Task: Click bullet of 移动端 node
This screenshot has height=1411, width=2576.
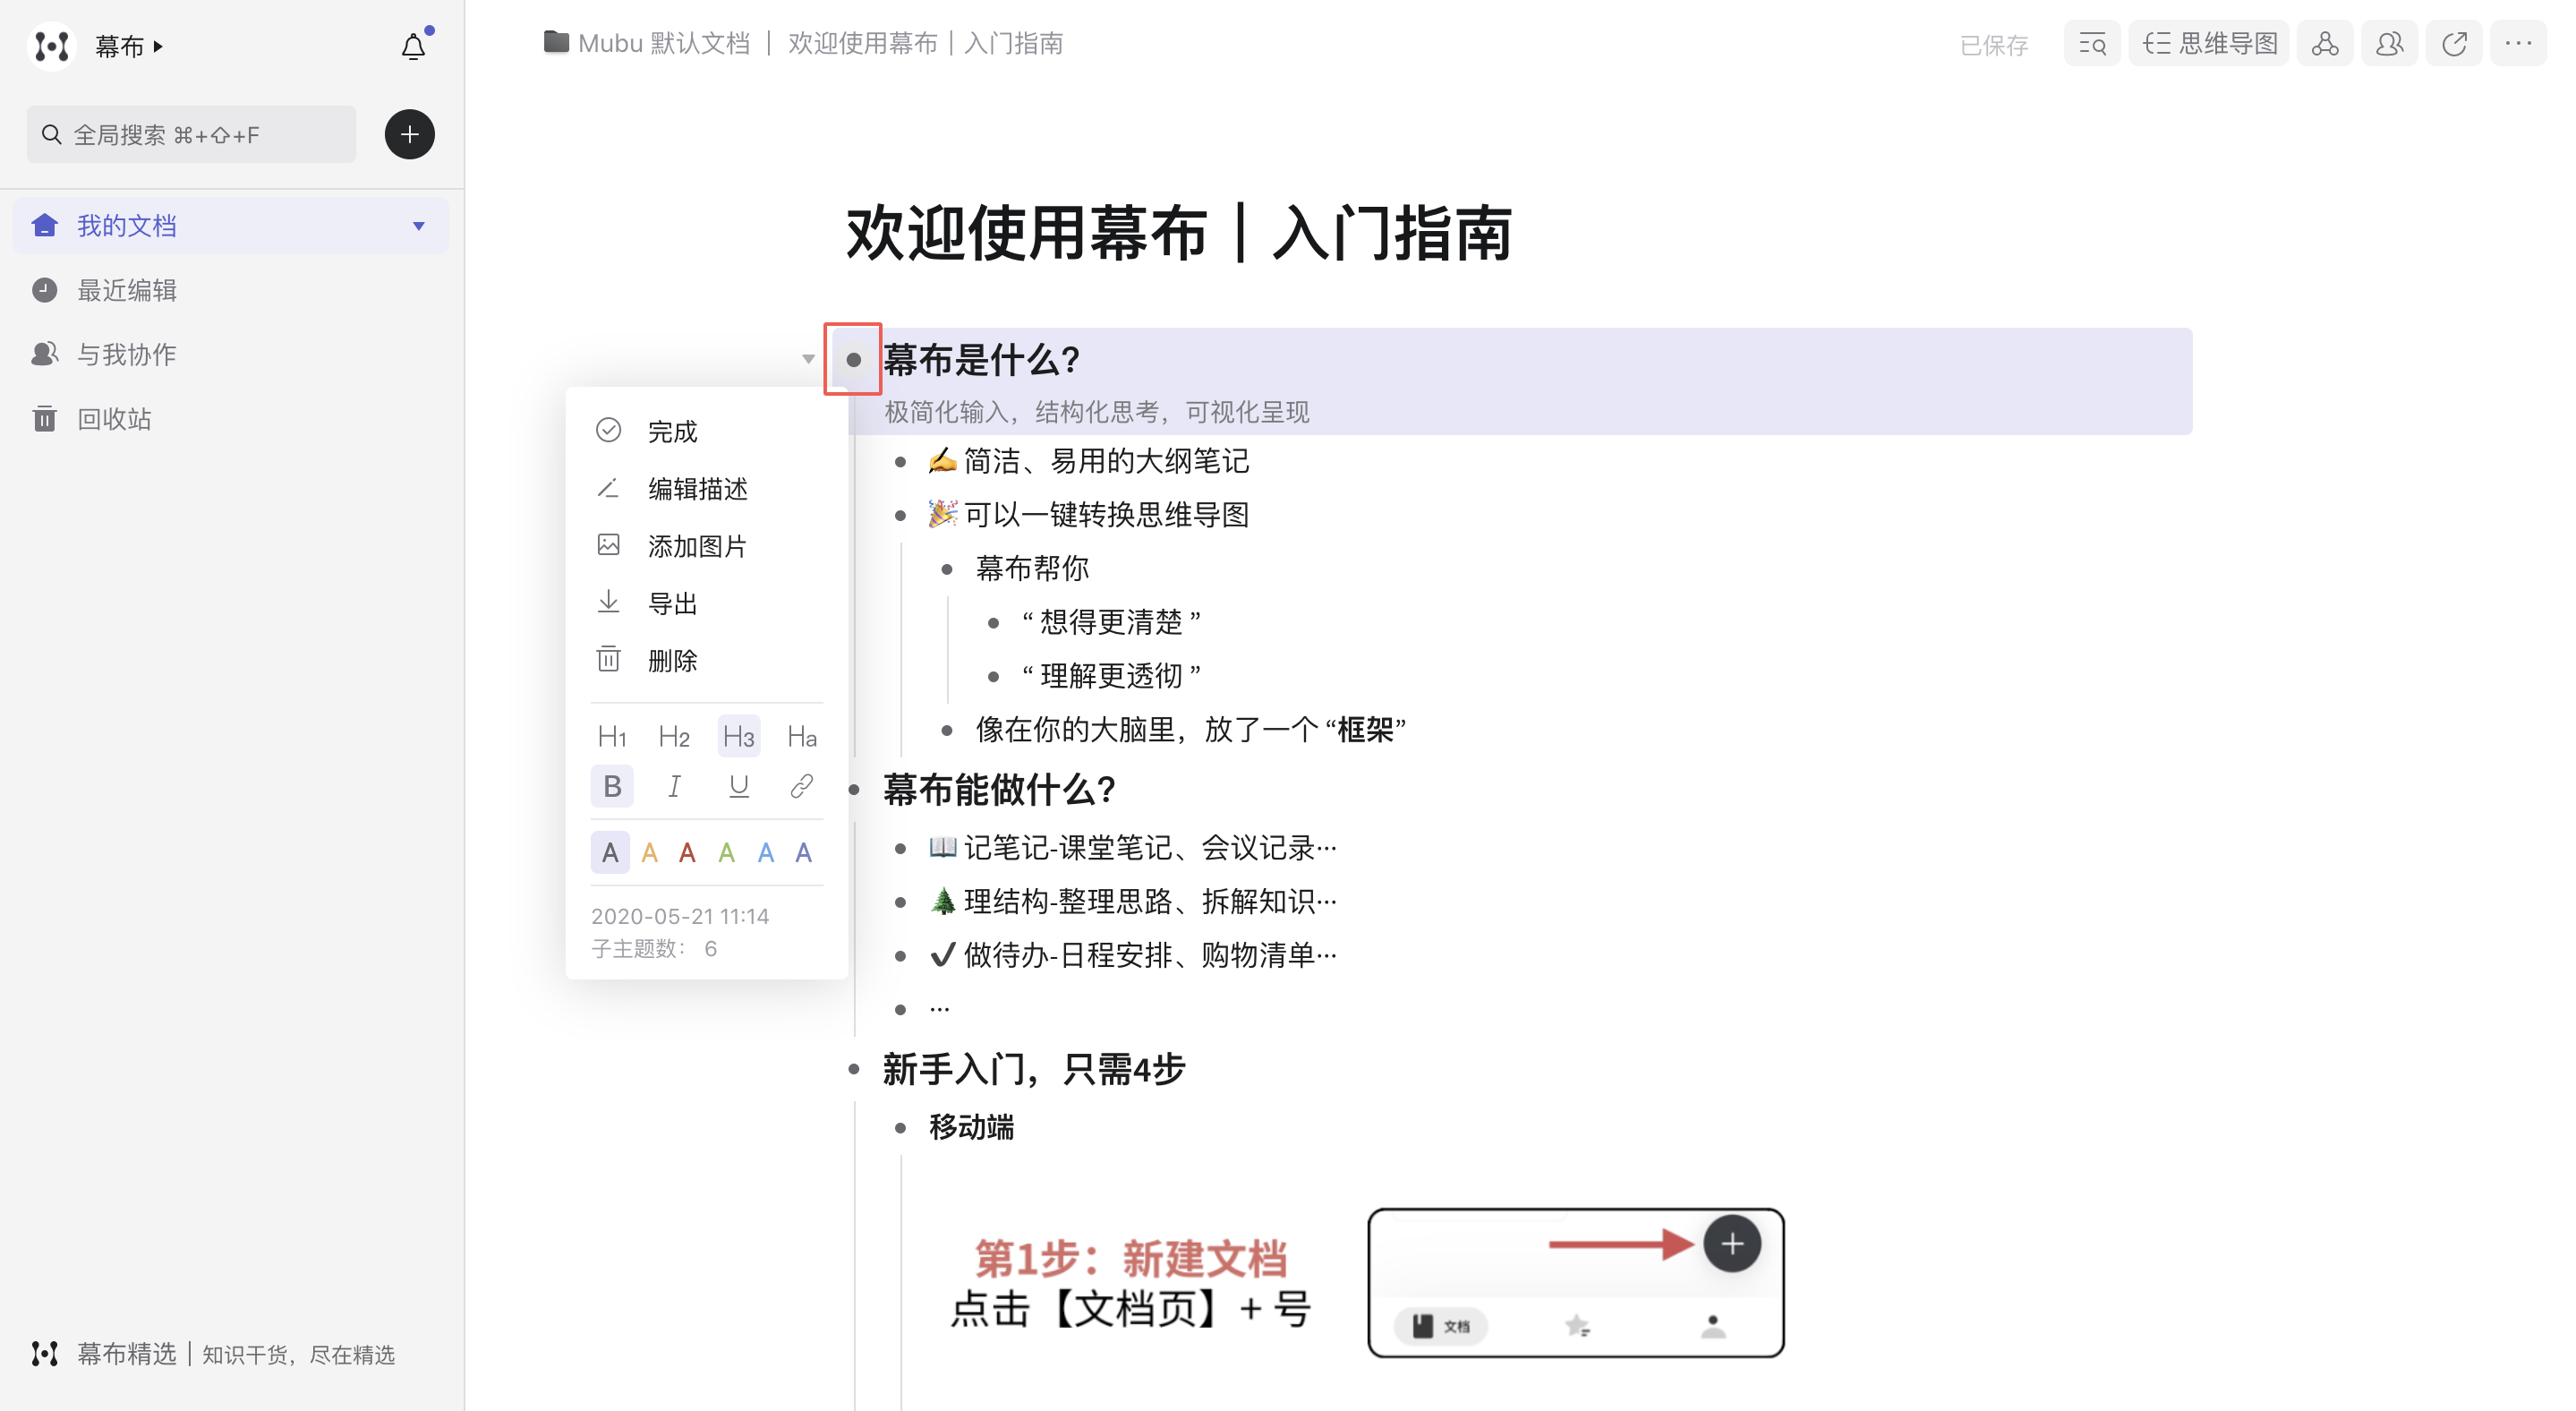Action: pyautogui.click(x=900, y=1128)
